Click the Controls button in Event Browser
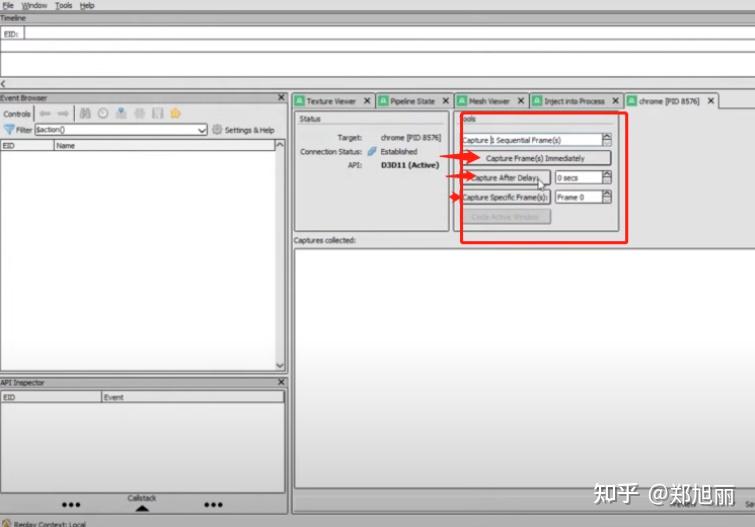This screenshot has height=527, width=755. (x=17, y=114)
